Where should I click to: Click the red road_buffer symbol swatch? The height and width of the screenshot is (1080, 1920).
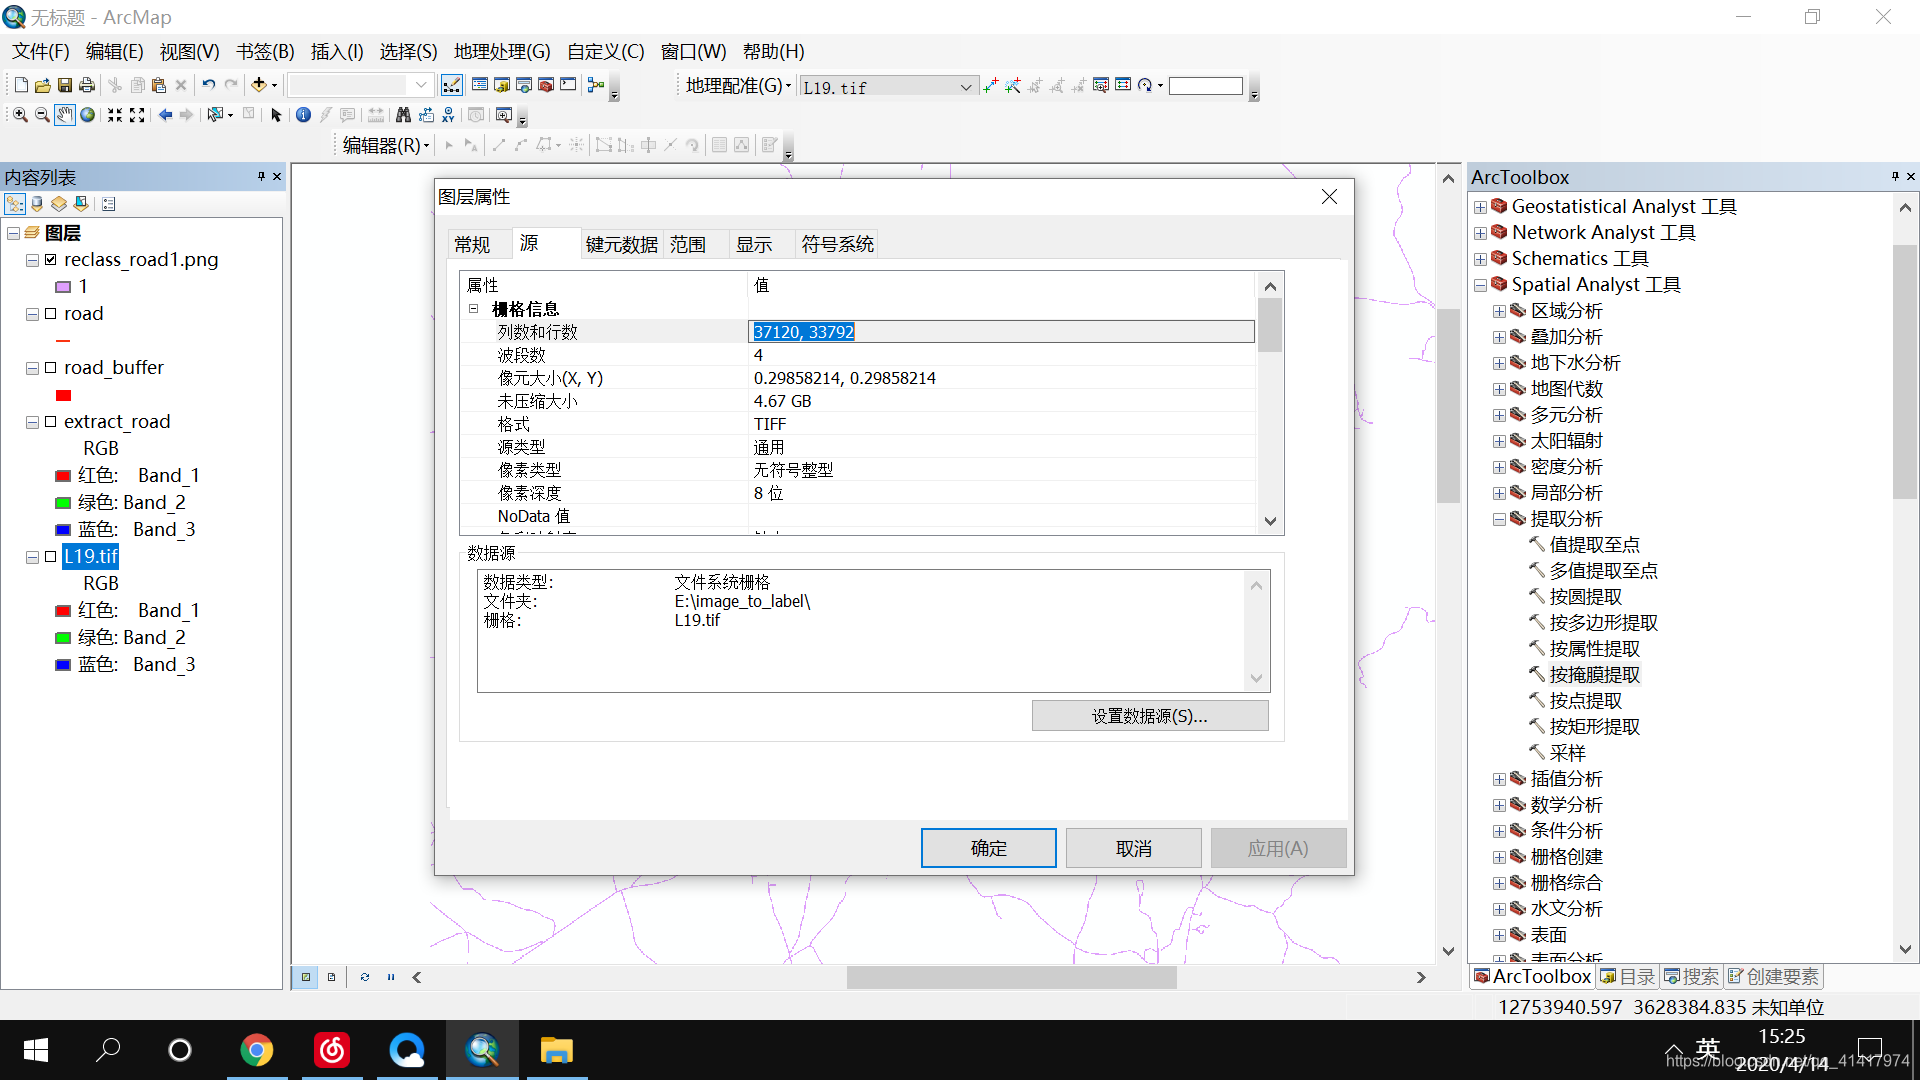(x=64, y=396)
